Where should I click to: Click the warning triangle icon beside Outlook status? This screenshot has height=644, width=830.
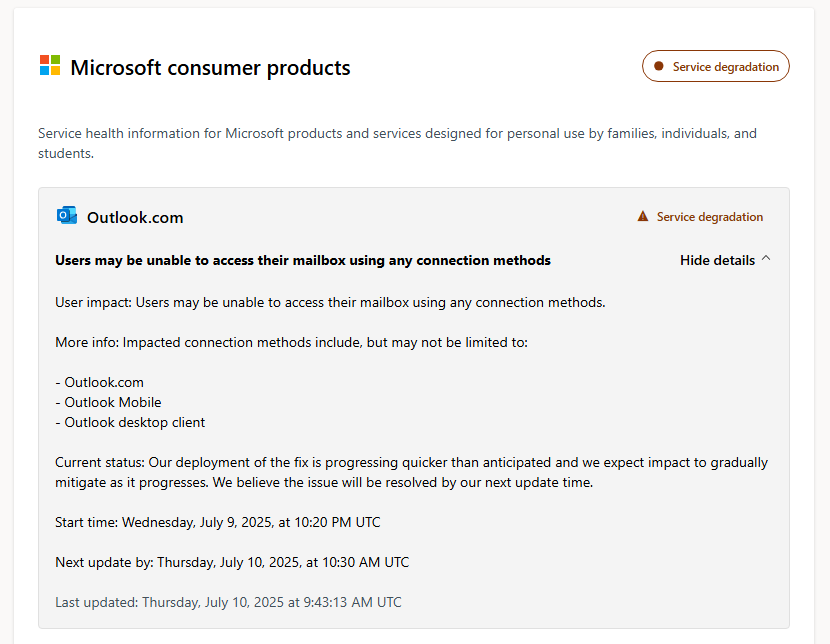tap(643, 216)
